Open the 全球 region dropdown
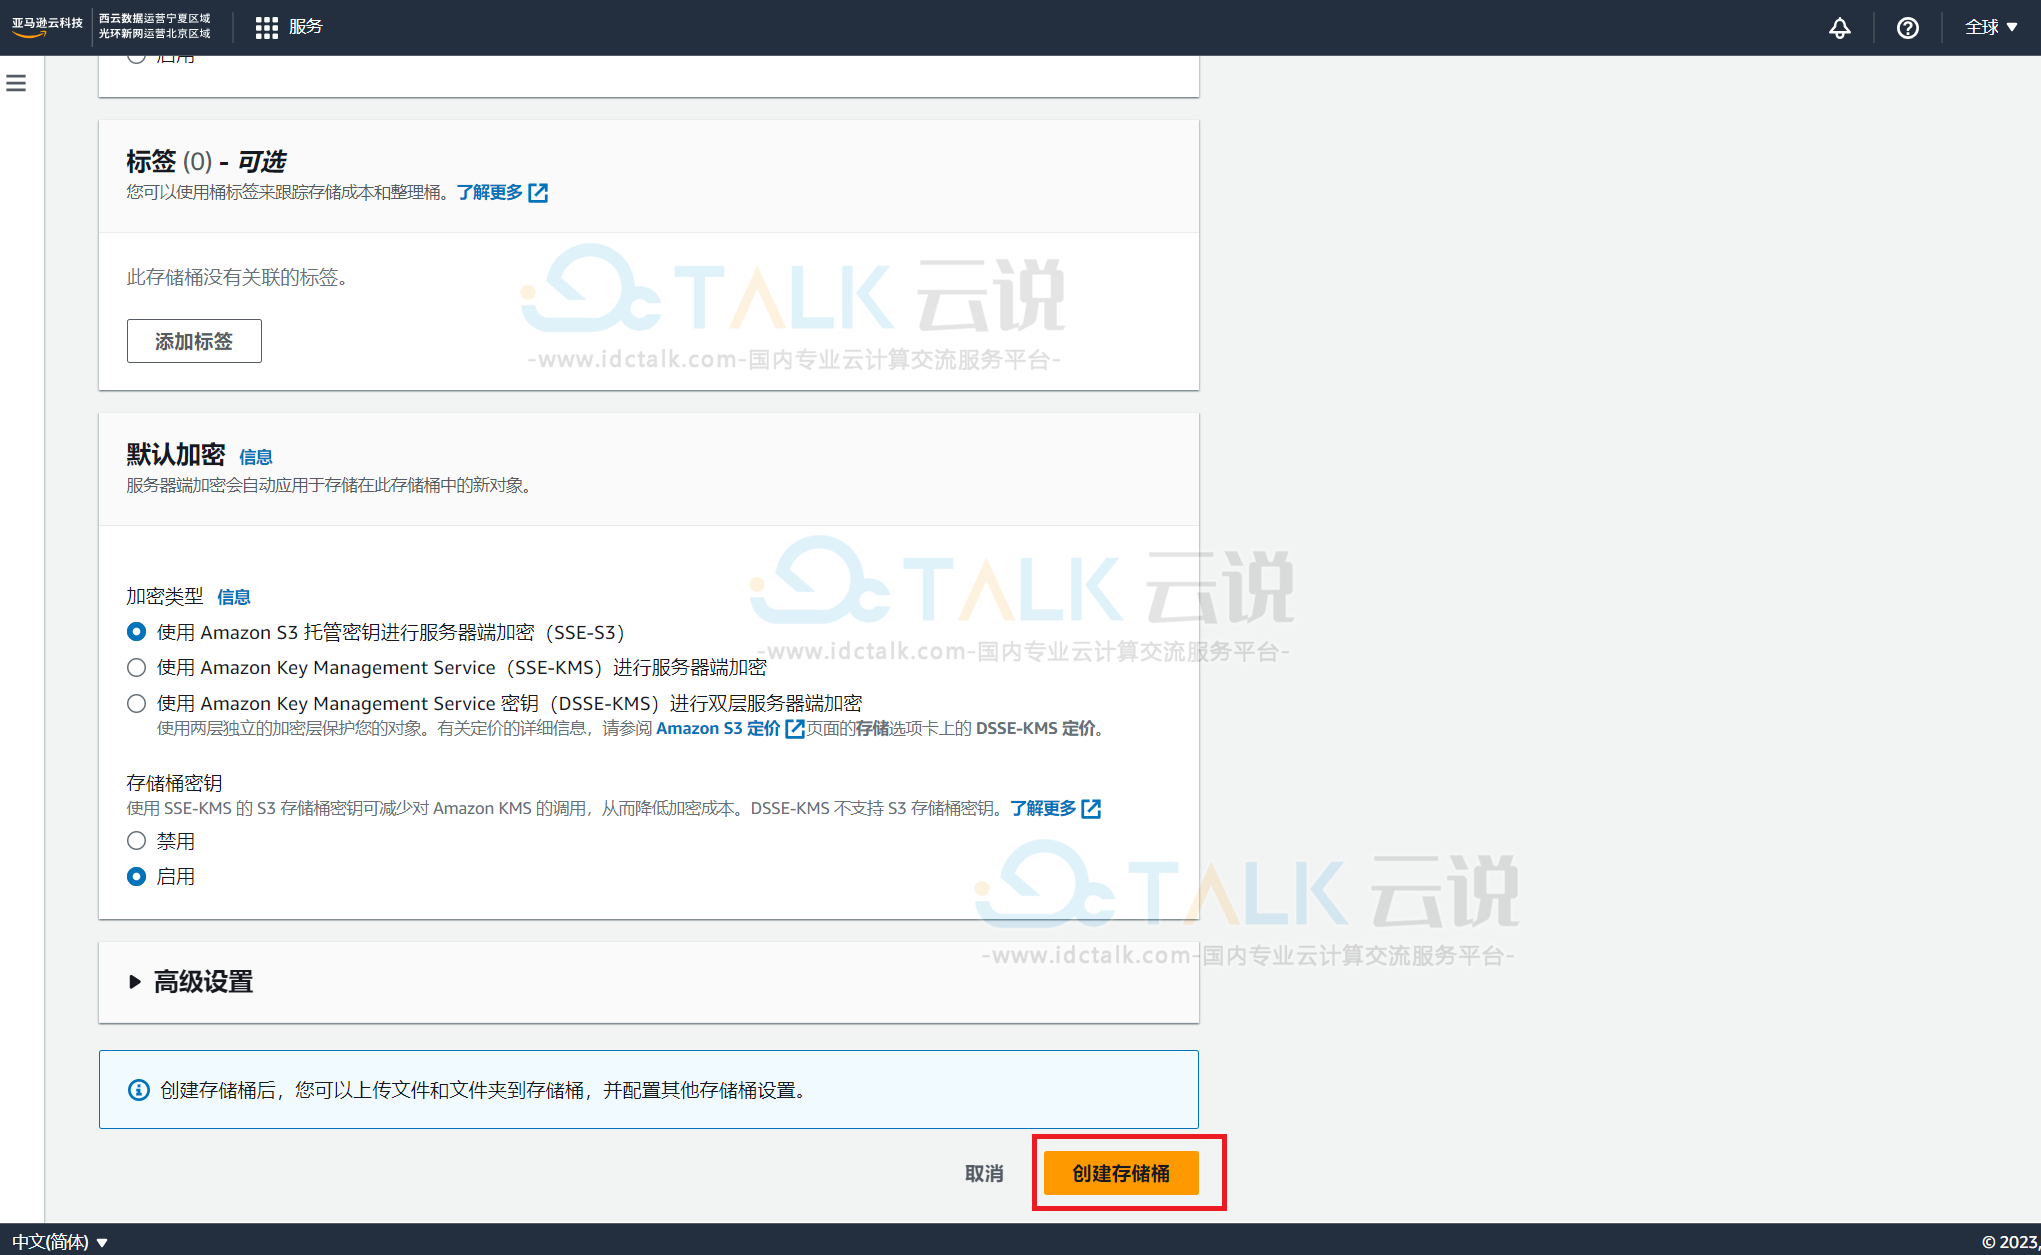Screen dimensions: 2041x1255 tap(1991, 27)
